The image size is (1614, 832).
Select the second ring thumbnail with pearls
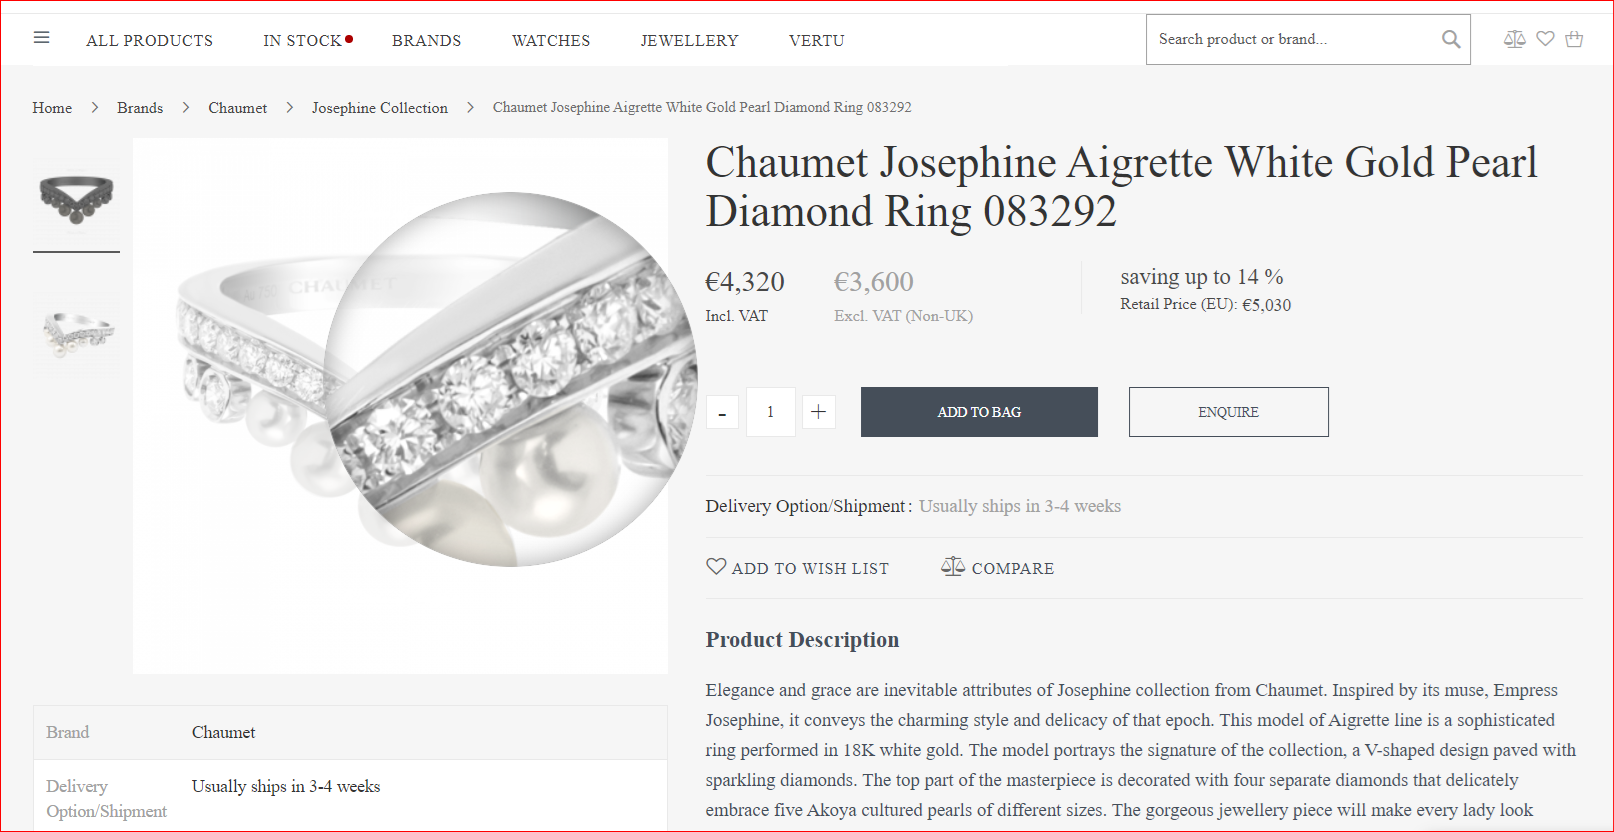point(77,332)
